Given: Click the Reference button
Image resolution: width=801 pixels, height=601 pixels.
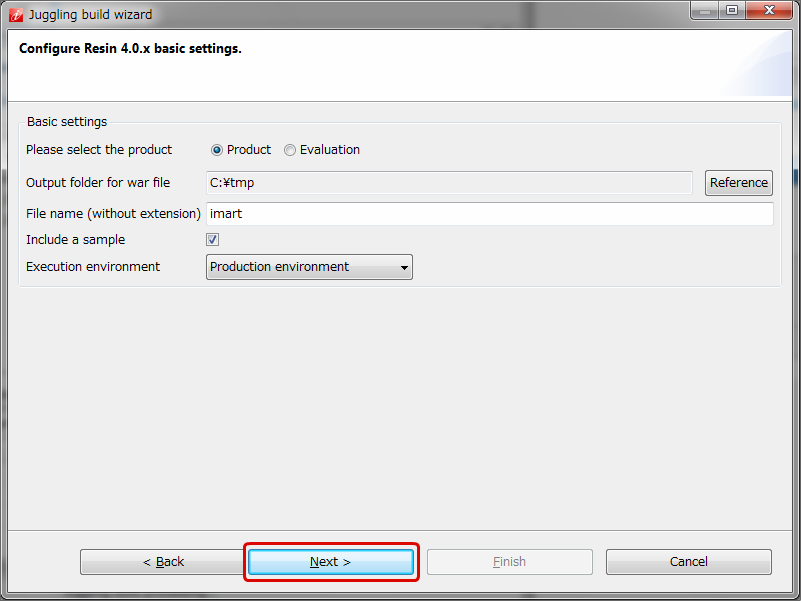Looking at the screenshot, I should pyautogui.click(x=739, y=183).
